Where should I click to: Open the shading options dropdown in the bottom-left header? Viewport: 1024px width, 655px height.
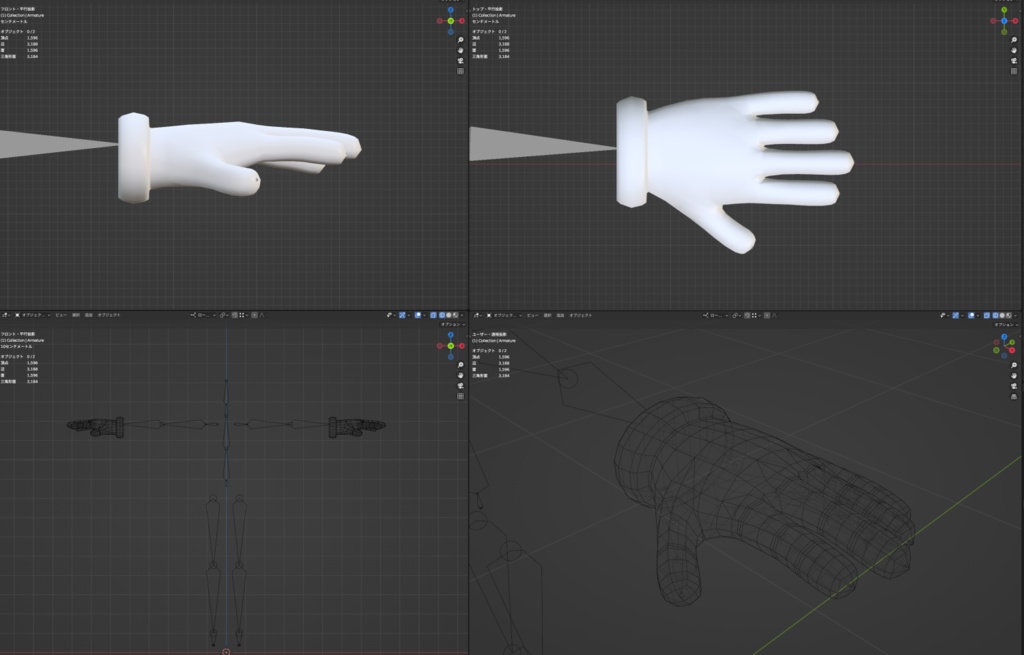462,315
